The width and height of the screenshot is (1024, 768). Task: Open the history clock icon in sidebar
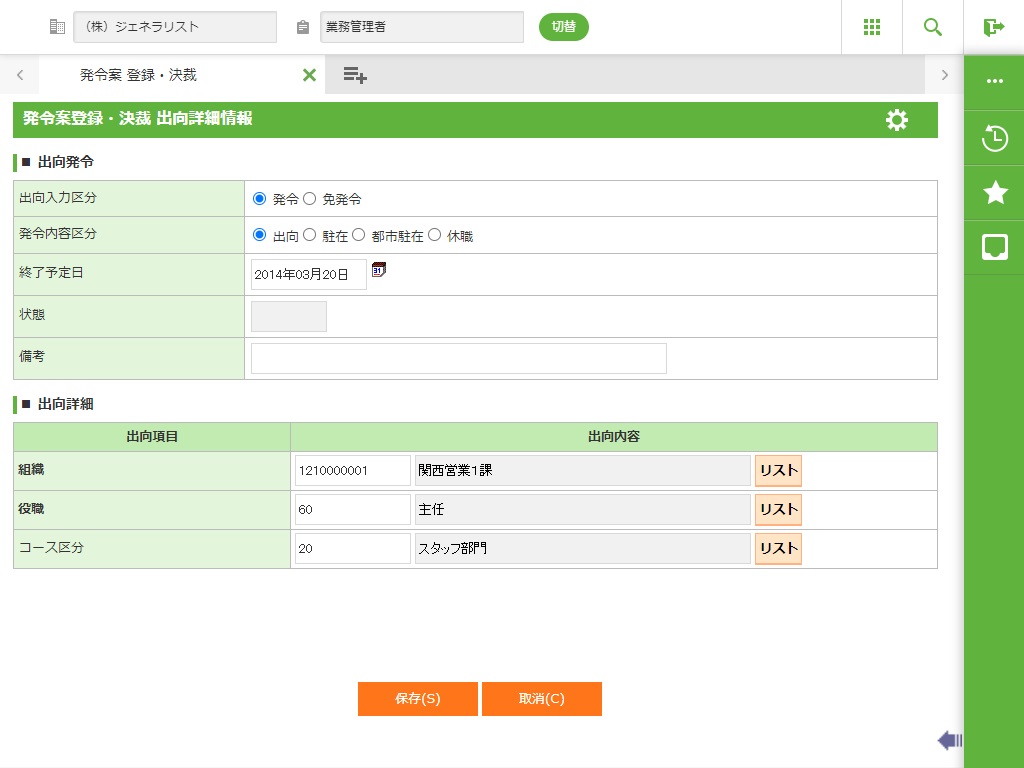click(995, 138)
